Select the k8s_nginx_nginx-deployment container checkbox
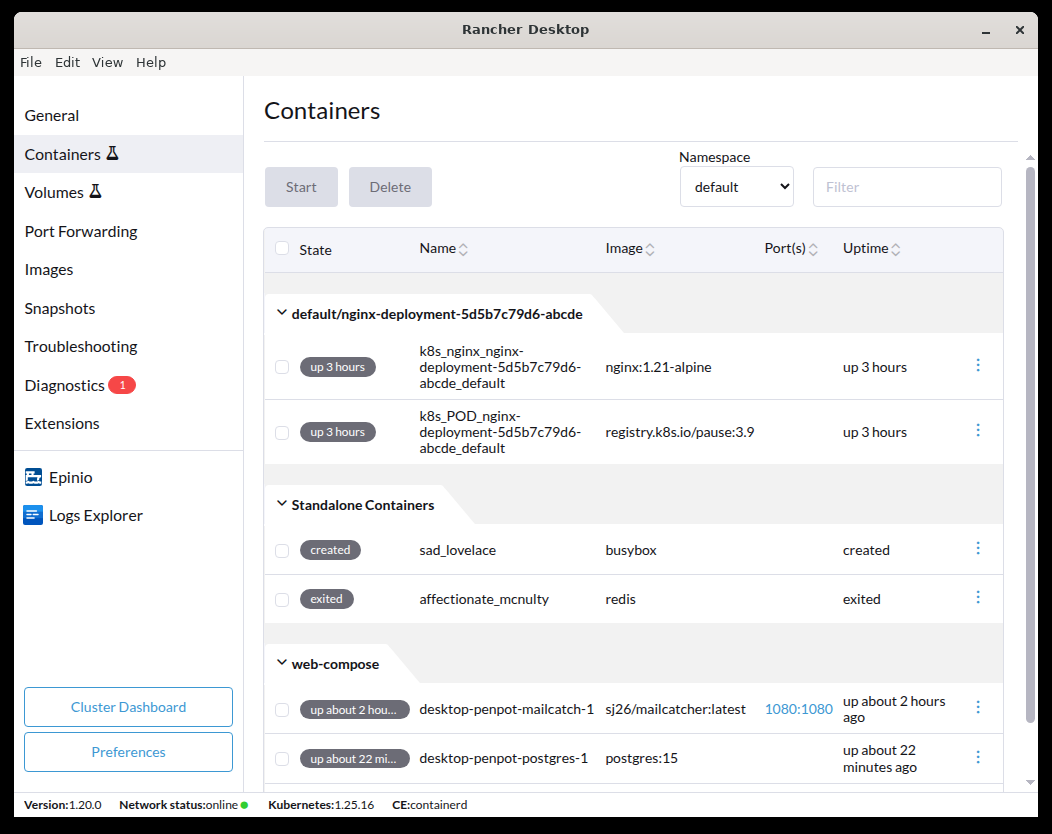Viewport: 1052px width, 834px height. click(x=282, y=367)
